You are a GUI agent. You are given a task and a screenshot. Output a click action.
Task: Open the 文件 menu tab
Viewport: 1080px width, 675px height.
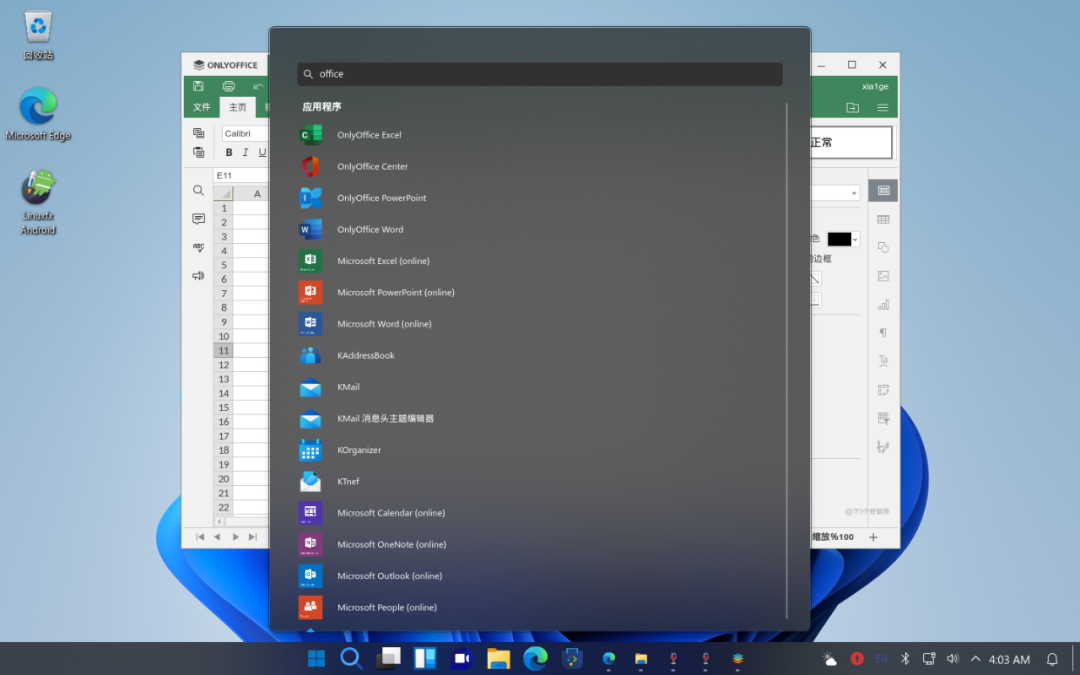pyautogui.click(x=203, y=107)
